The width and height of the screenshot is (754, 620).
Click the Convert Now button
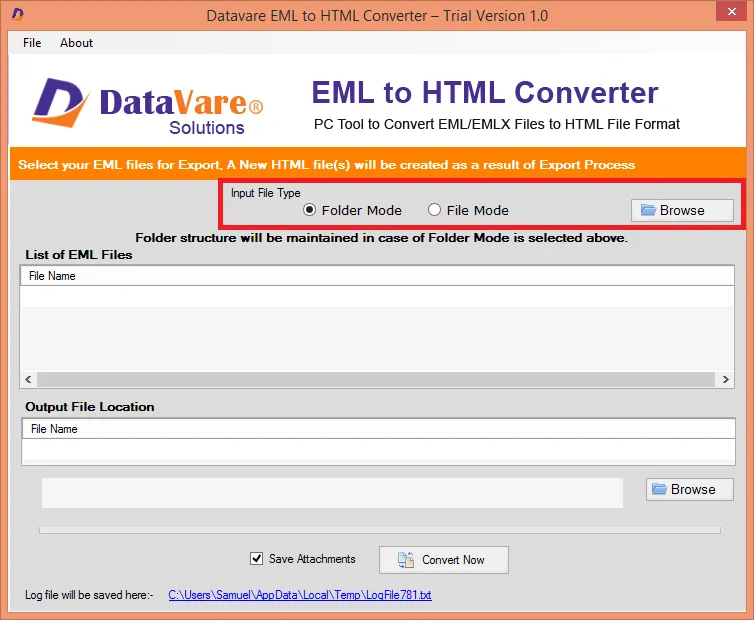443,559
